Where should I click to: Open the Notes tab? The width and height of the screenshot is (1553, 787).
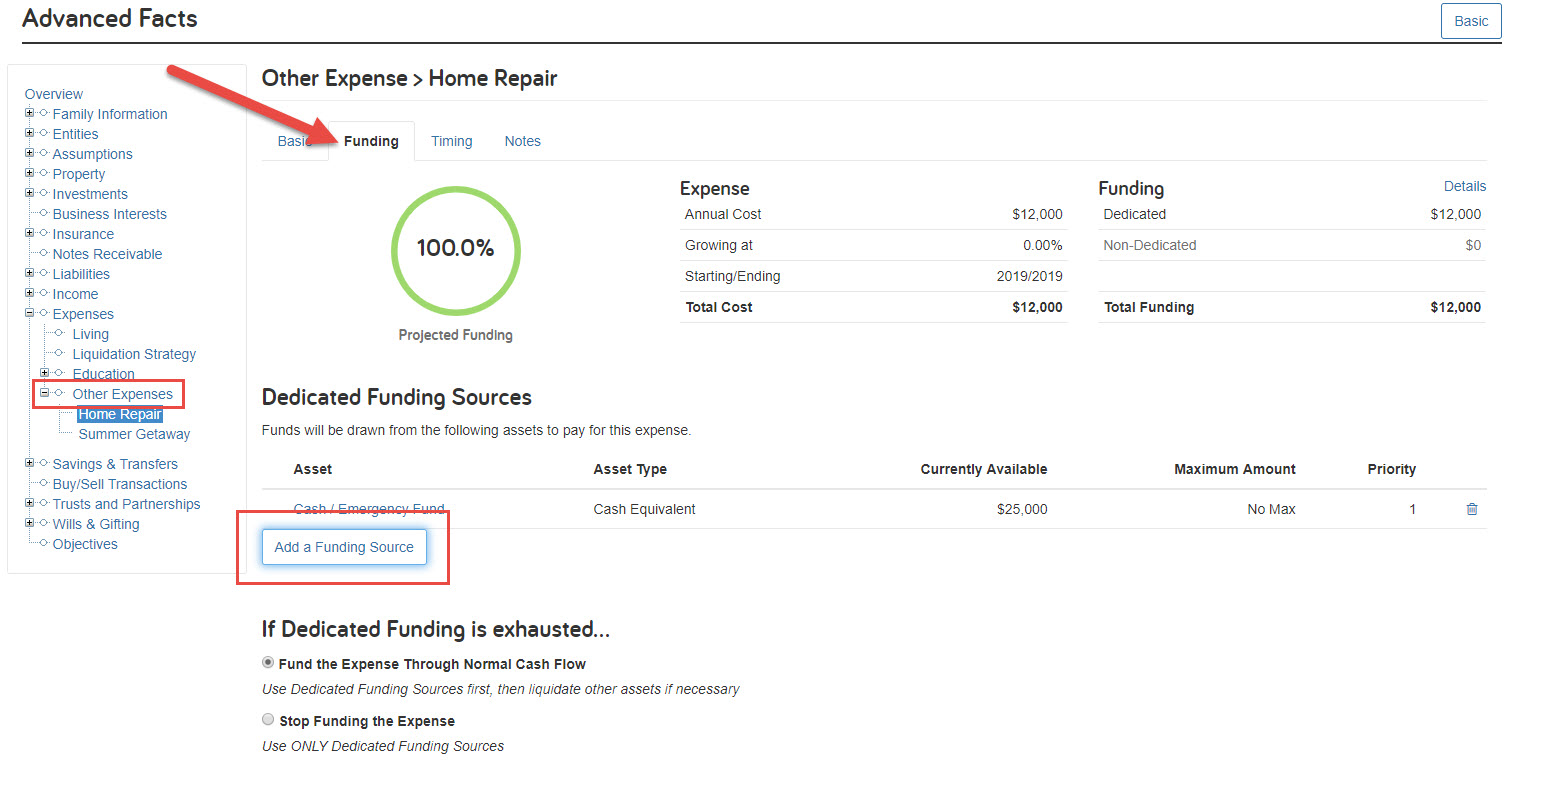523,141
